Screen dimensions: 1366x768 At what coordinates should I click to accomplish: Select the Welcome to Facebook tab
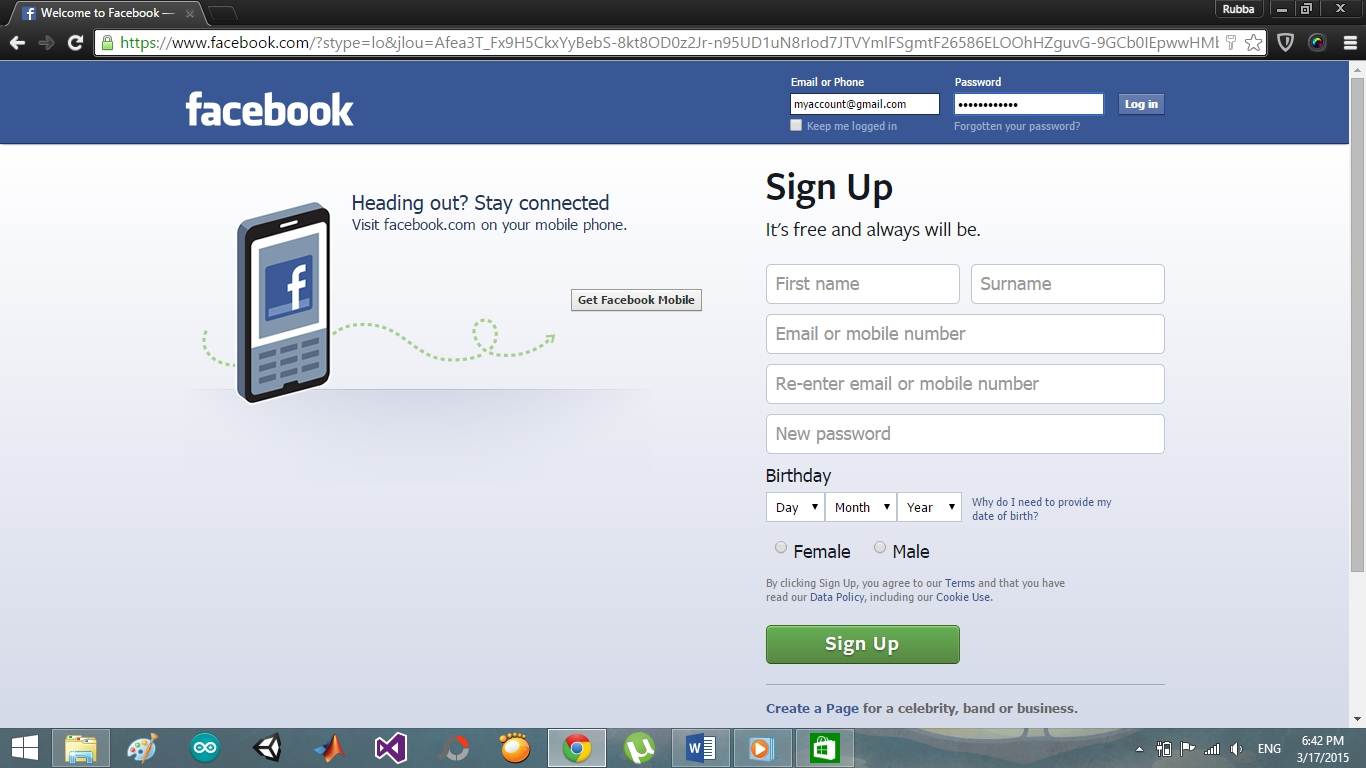(x=105, y=13)
